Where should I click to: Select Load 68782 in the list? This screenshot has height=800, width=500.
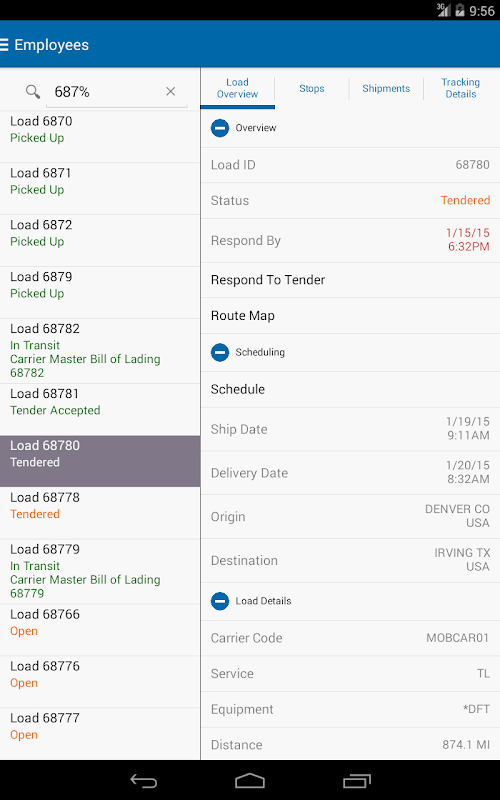click(100, 351)
